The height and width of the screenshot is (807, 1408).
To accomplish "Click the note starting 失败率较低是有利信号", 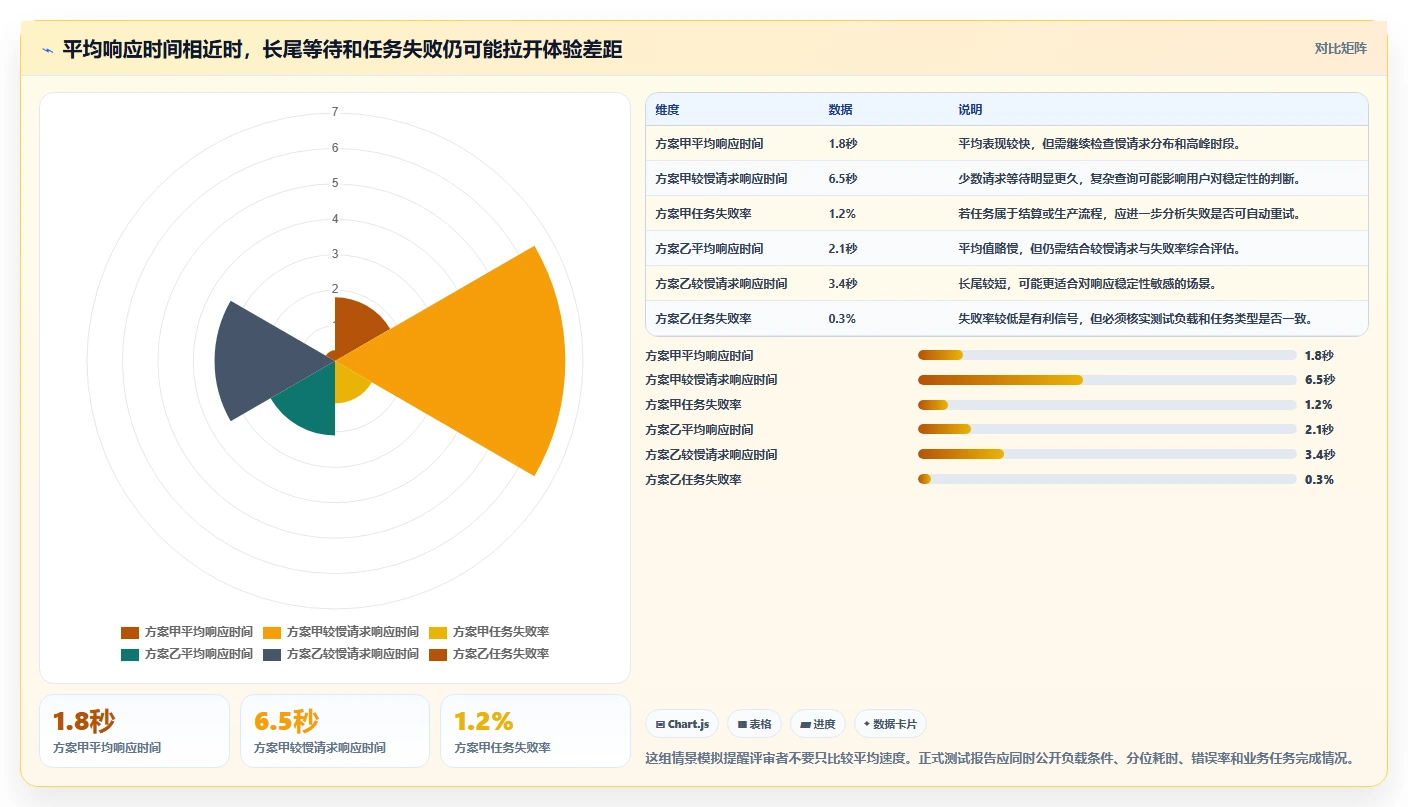I will pos(1135,319).
